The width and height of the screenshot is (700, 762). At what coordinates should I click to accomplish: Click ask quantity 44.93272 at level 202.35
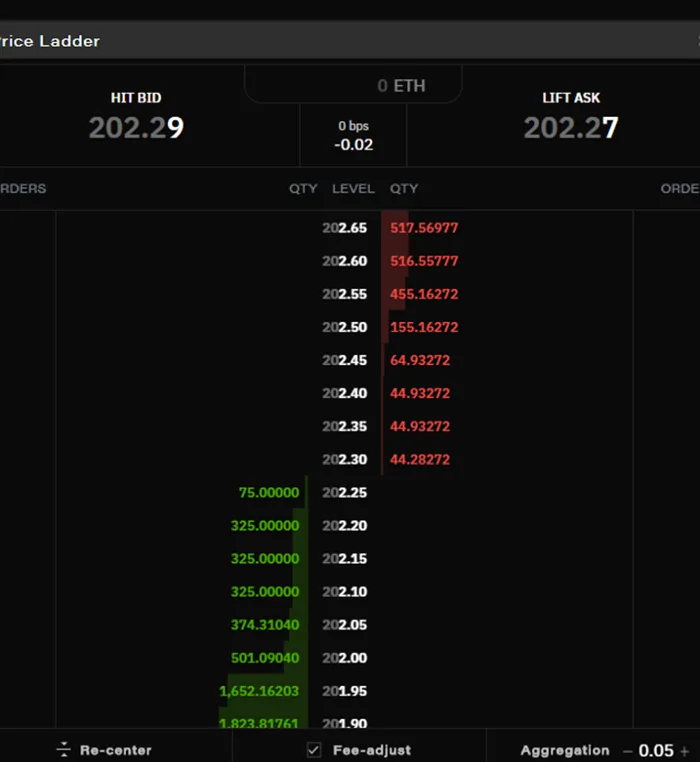click(420, 426)
